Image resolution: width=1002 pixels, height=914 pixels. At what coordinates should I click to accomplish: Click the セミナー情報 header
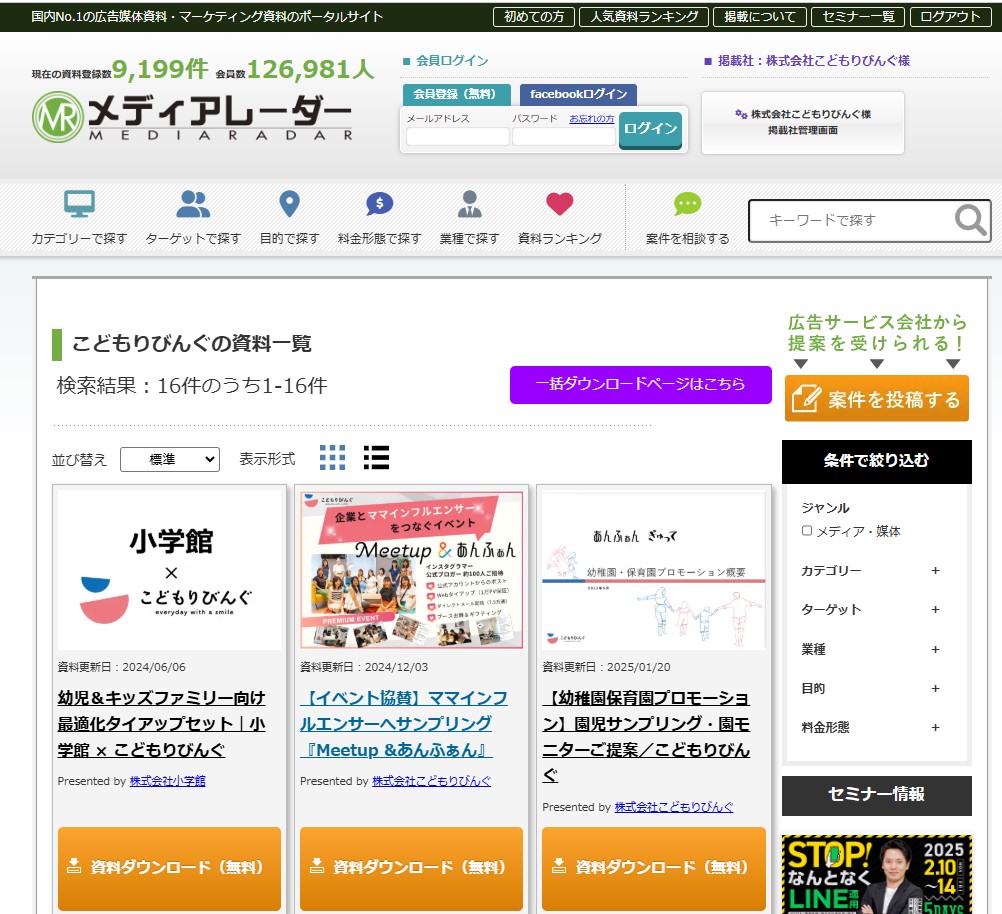click(x=877, y=794)
